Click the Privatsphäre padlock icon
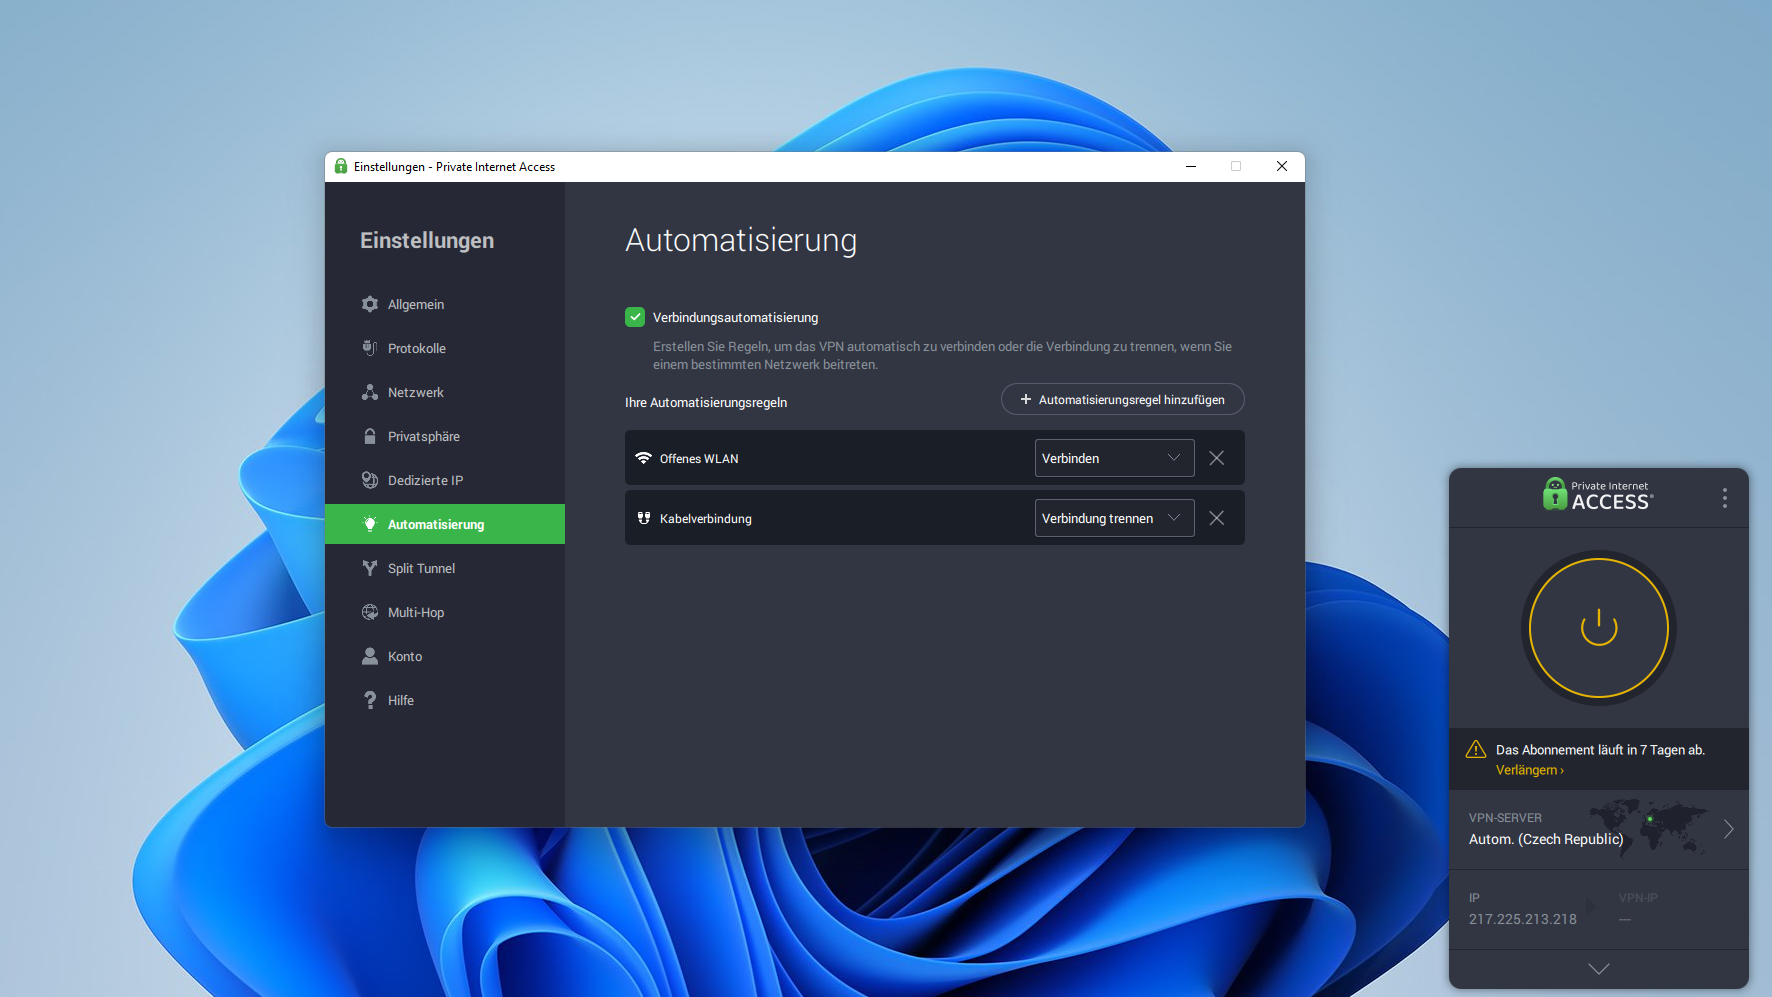The image size is (1772, 997). click(x=370, y=436)
